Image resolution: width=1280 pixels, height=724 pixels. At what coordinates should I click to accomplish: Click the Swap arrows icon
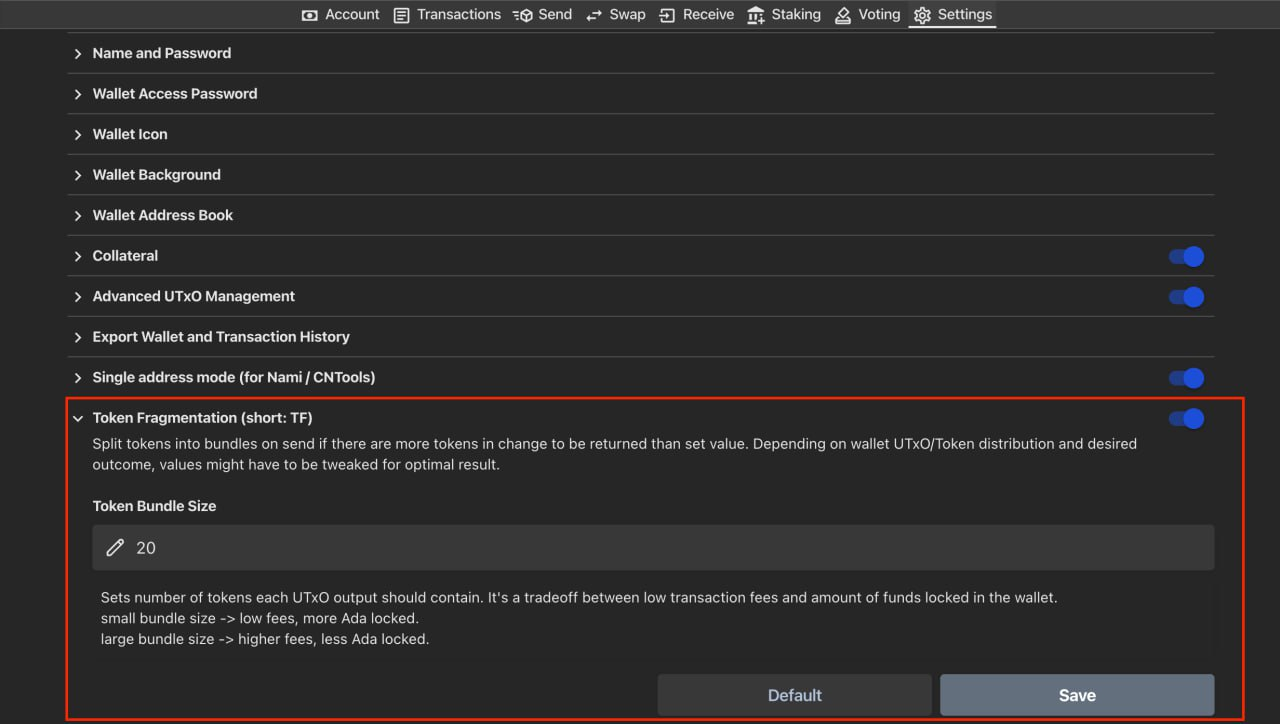595,15
